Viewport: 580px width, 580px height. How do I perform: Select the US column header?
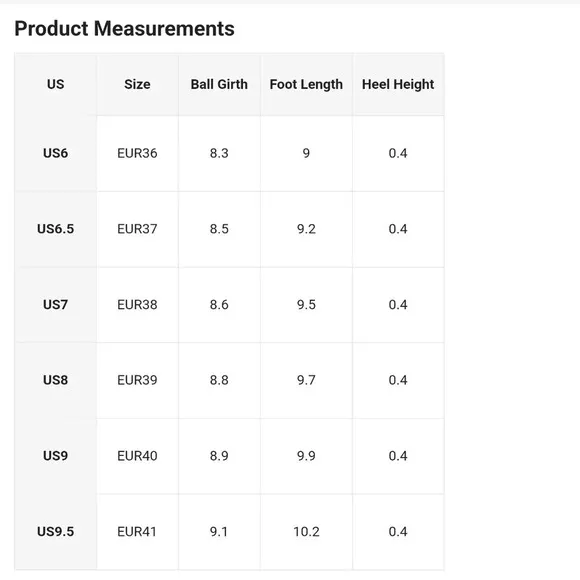55,84
